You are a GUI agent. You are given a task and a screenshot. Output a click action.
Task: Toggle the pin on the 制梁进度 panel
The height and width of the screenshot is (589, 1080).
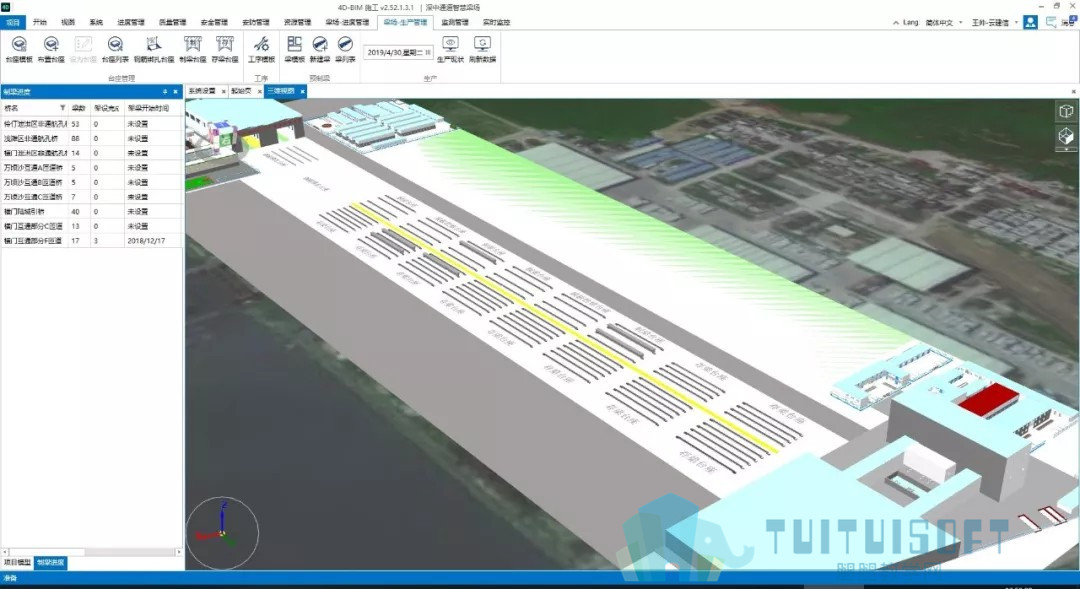click(x=165, y=92)
